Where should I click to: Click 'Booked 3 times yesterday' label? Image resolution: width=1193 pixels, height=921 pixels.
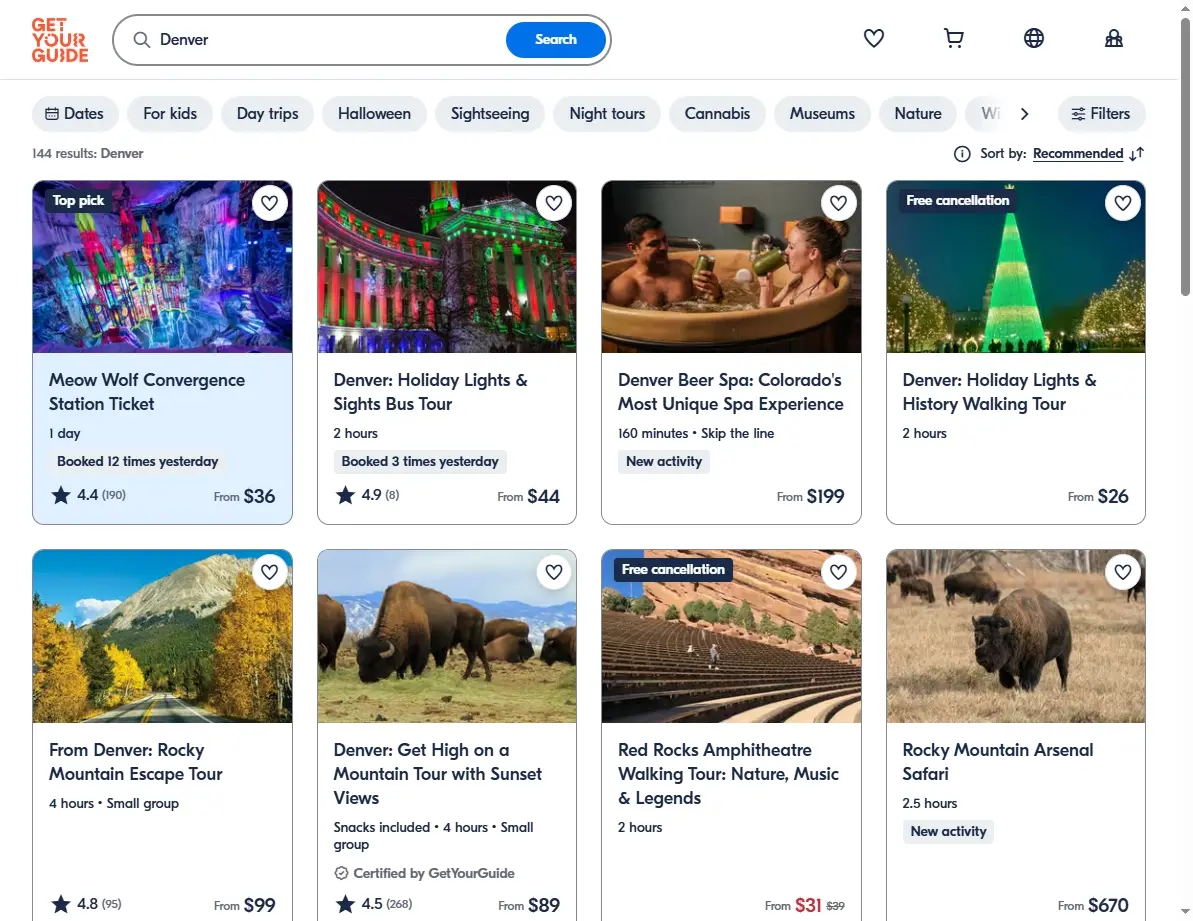[420, 462]
